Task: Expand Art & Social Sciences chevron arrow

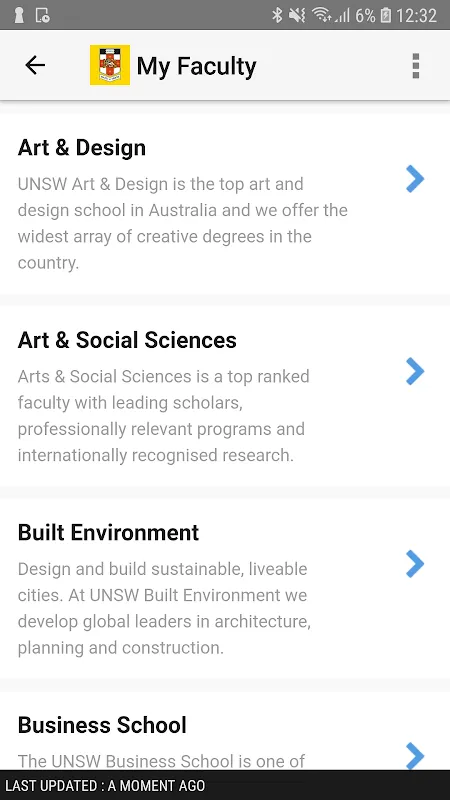Action: point(415,371)
